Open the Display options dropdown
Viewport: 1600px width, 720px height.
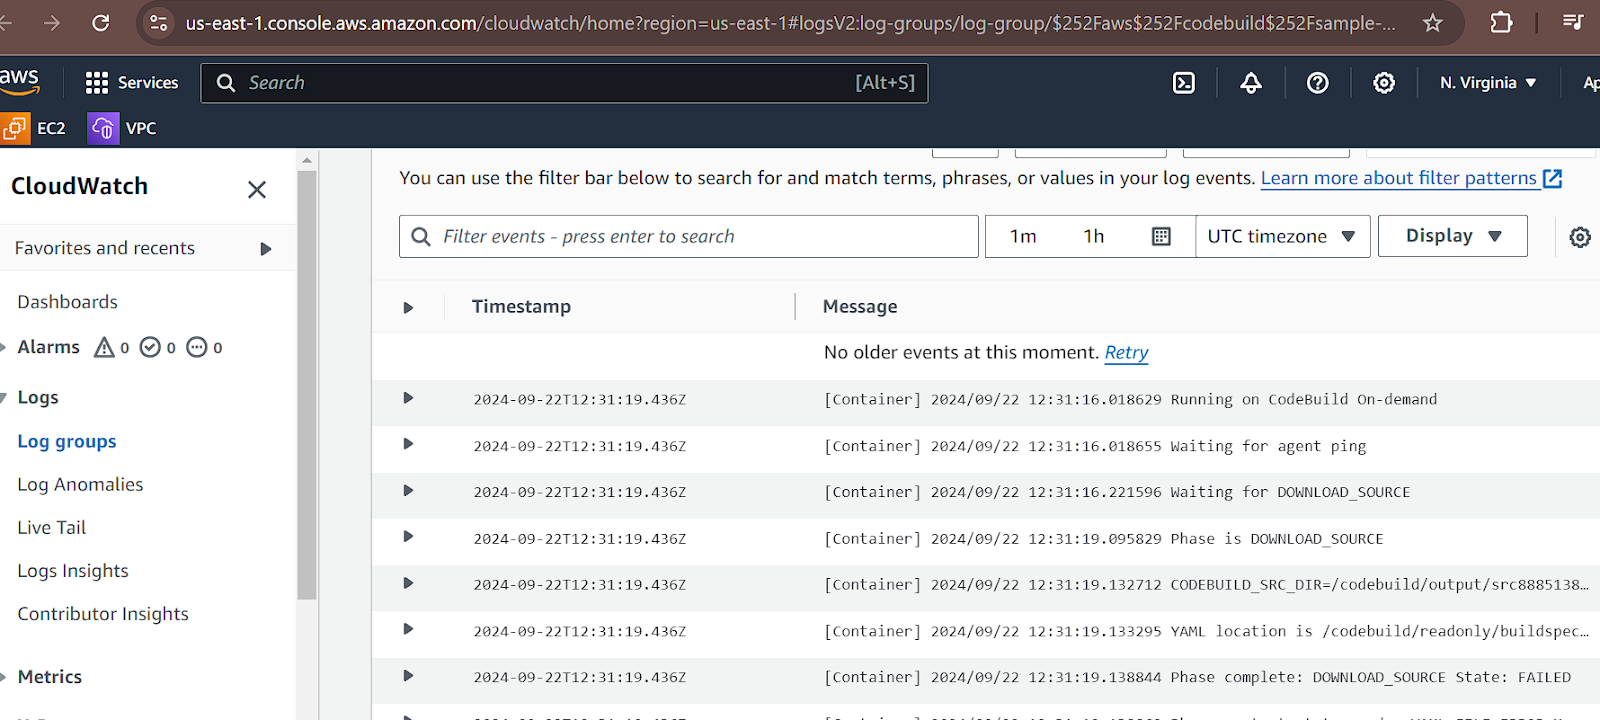(x=1453, y=236)
